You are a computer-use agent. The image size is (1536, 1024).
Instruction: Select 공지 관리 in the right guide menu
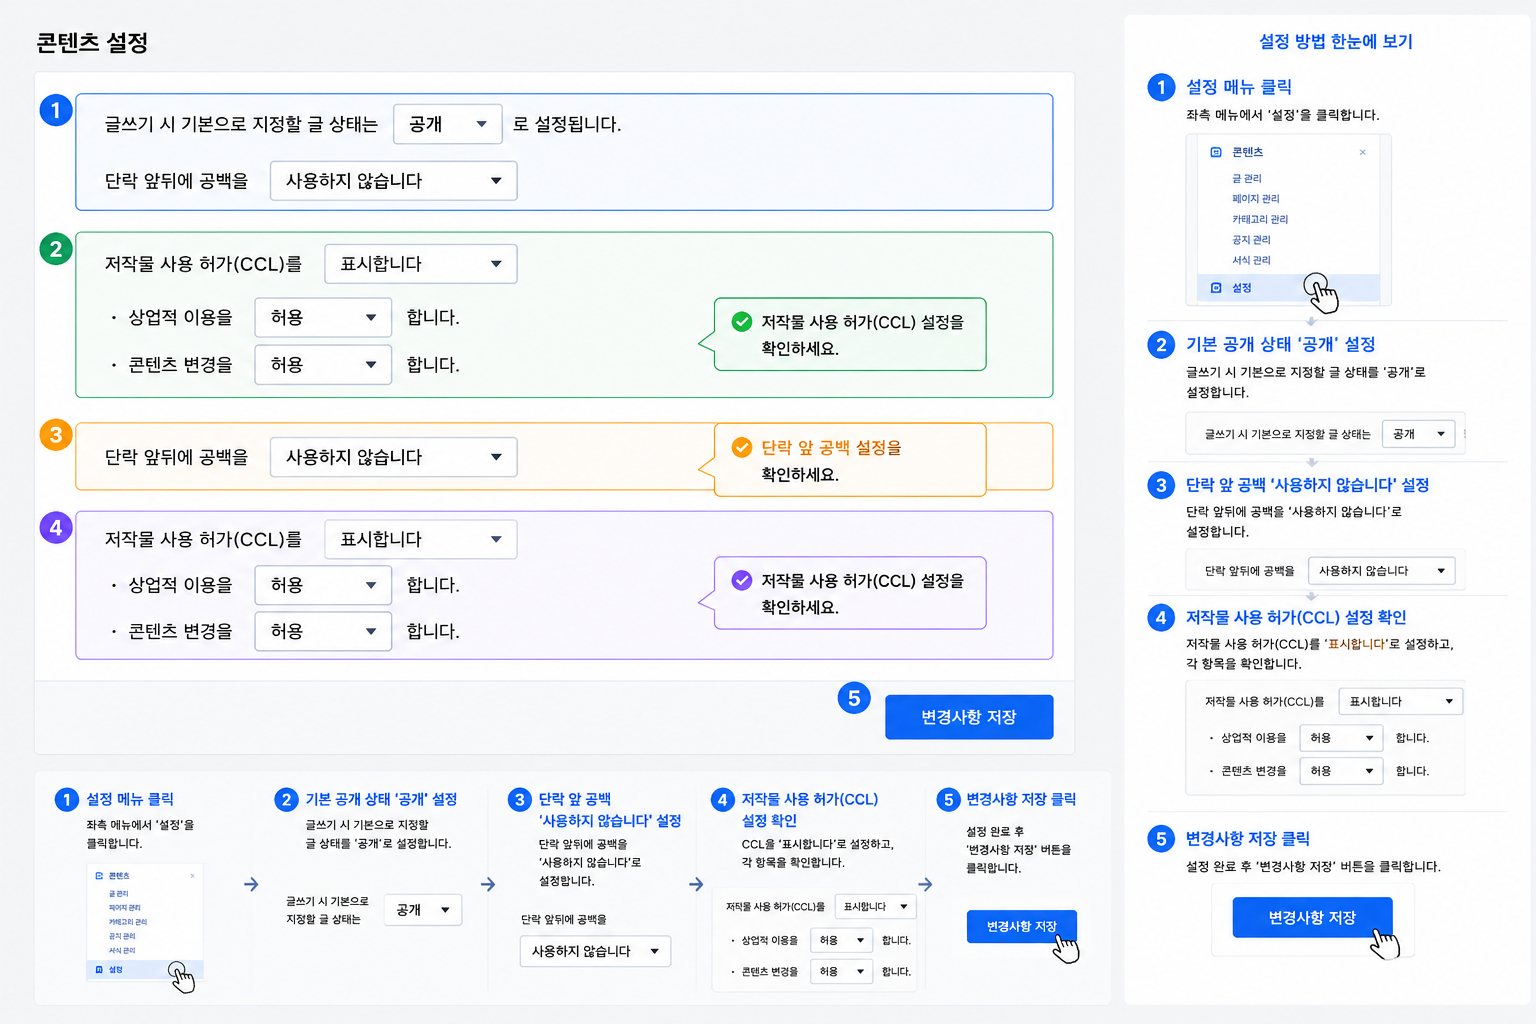[x=1251, y=240]
